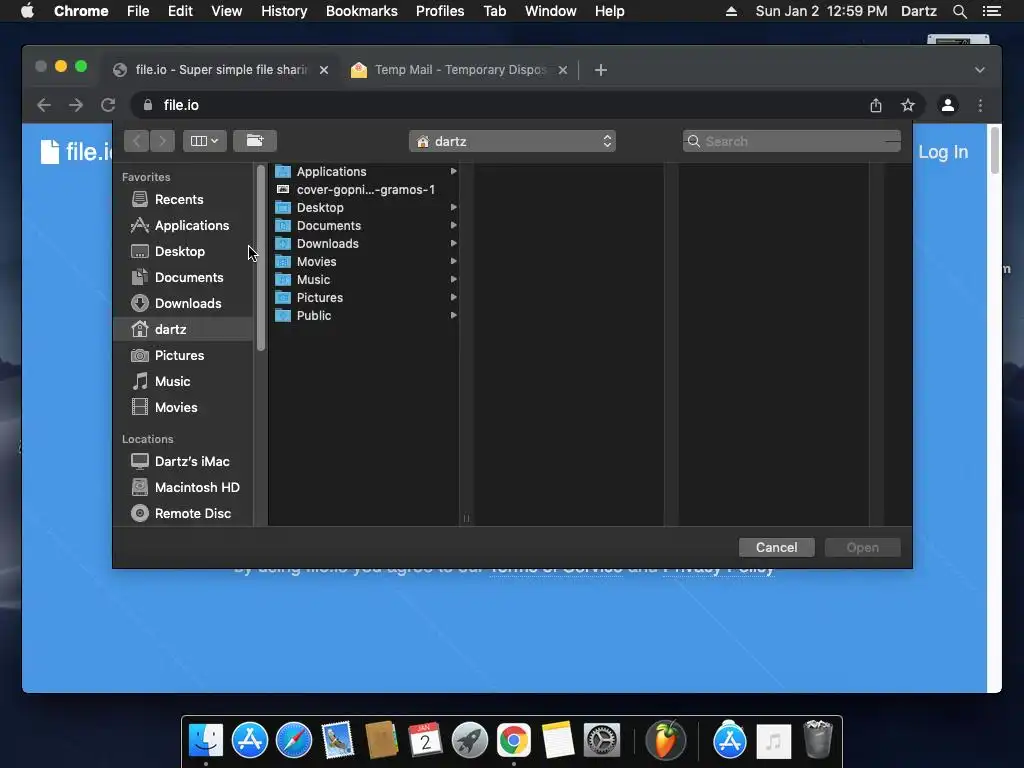
Task: Open System Preferences from the Dock
Action: click(x=601, y=740)
